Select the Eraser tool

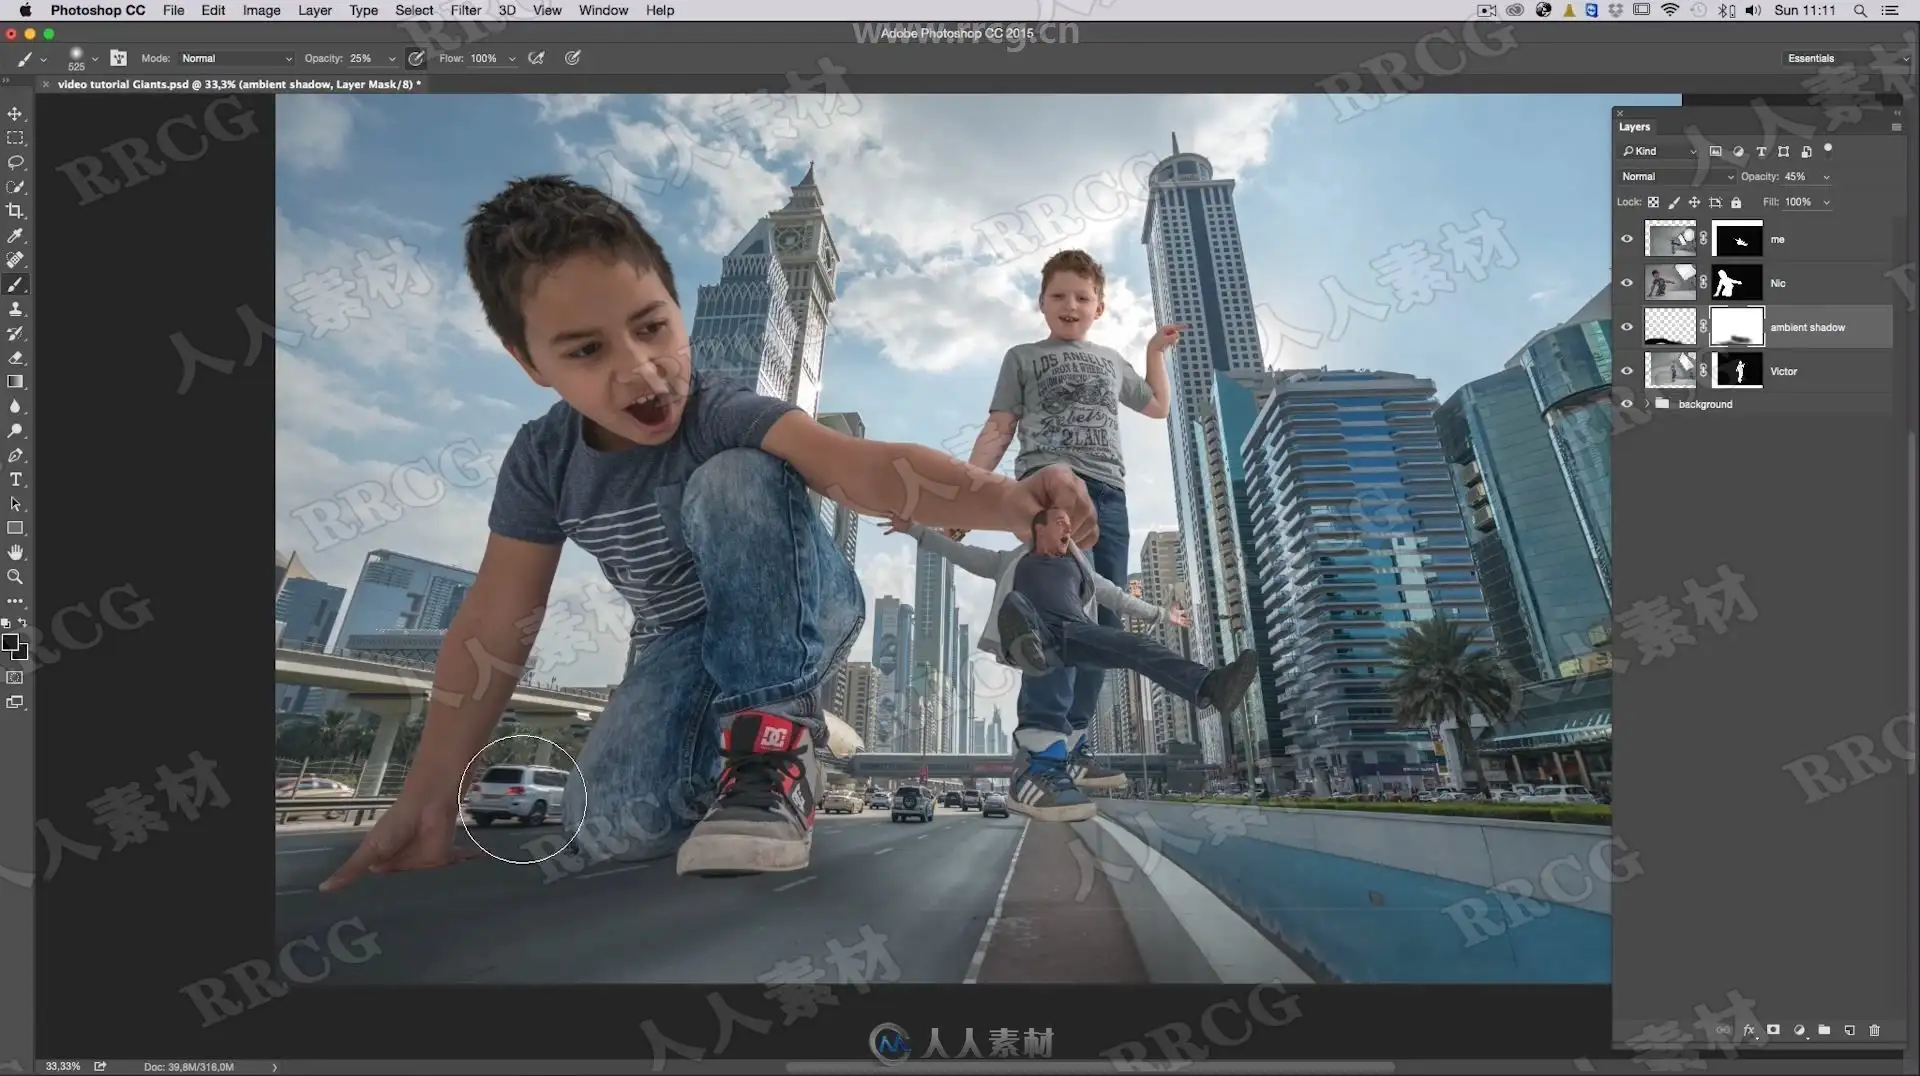coord(15,358)
